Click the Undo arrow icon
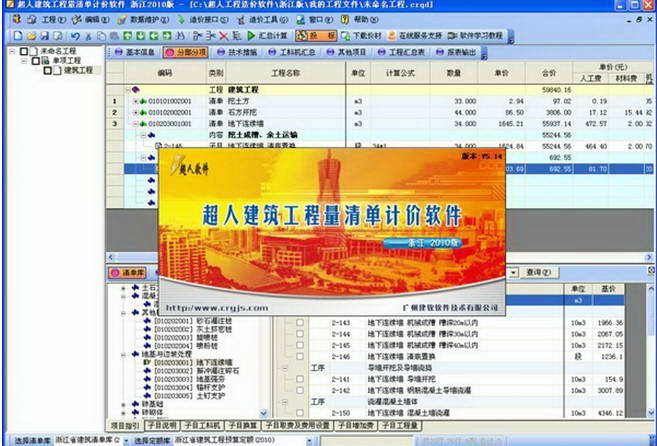657x446 pixels. click(x=75, y=36)
